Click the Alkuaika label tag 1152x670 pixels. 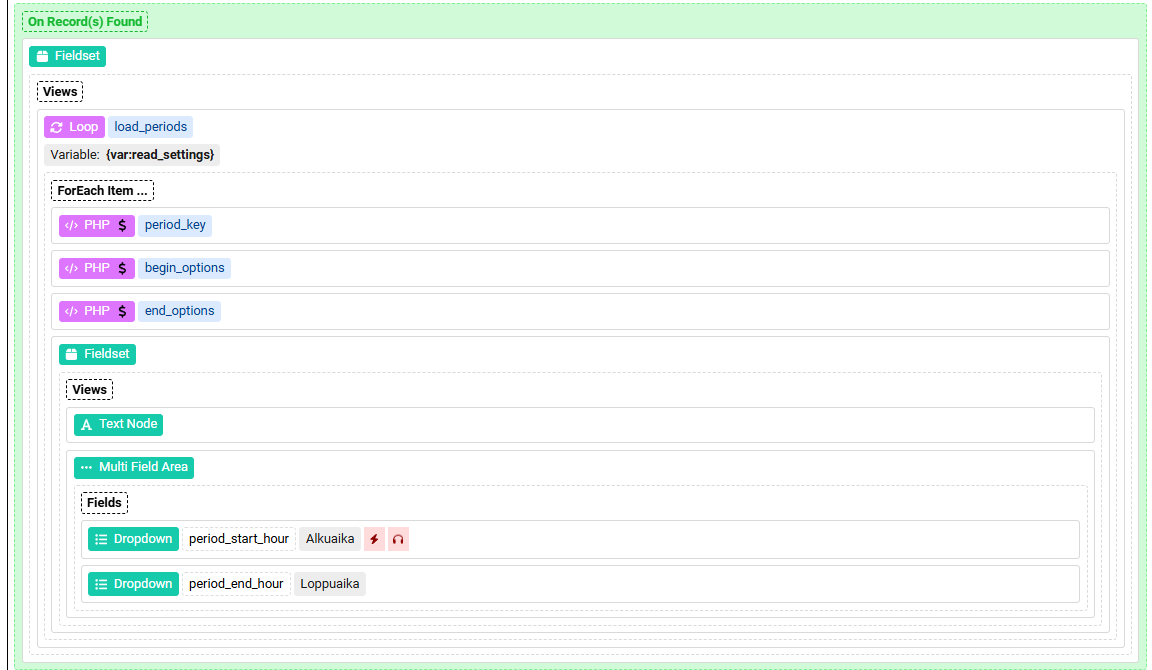pyautogui.click(x=330, y=539)
